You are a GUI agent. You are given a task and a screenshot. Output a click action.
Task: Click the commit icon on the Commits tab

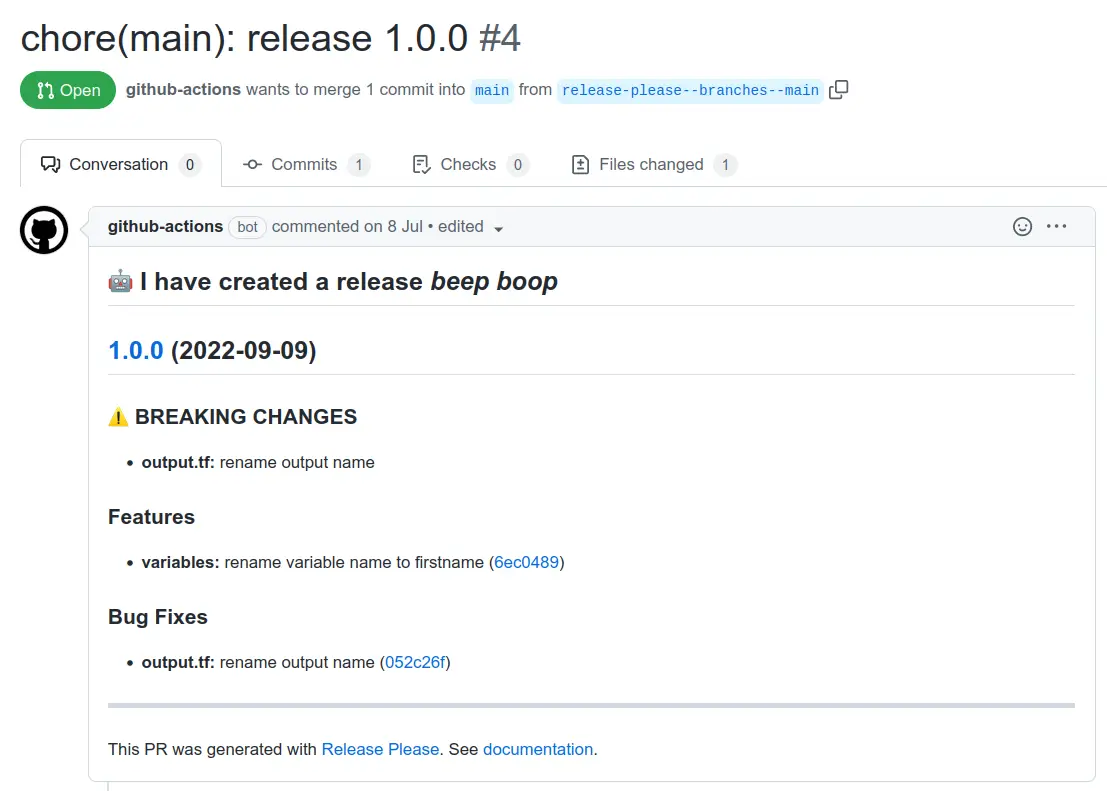pyautogui.click(x=253, y=164)
